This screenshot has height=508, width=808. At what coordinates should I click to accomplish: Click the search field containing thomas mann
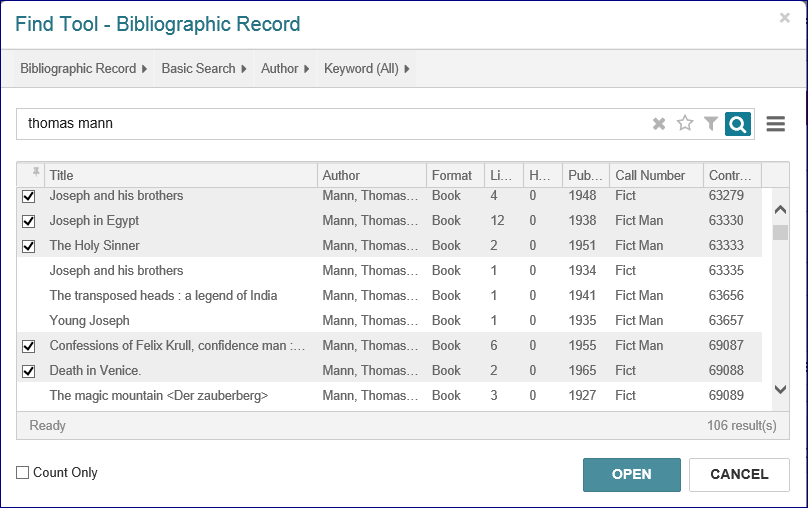330,124
